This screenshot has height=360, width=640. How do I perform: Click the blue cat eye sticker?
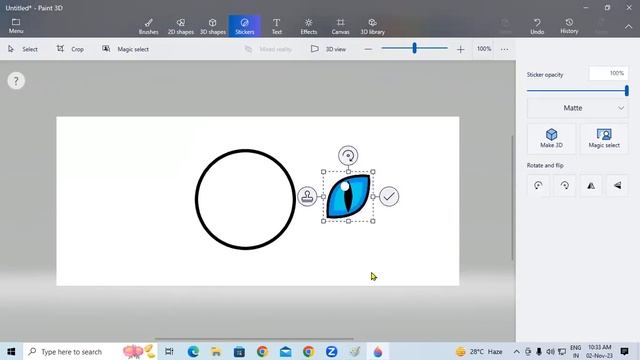tap(348, 196)
